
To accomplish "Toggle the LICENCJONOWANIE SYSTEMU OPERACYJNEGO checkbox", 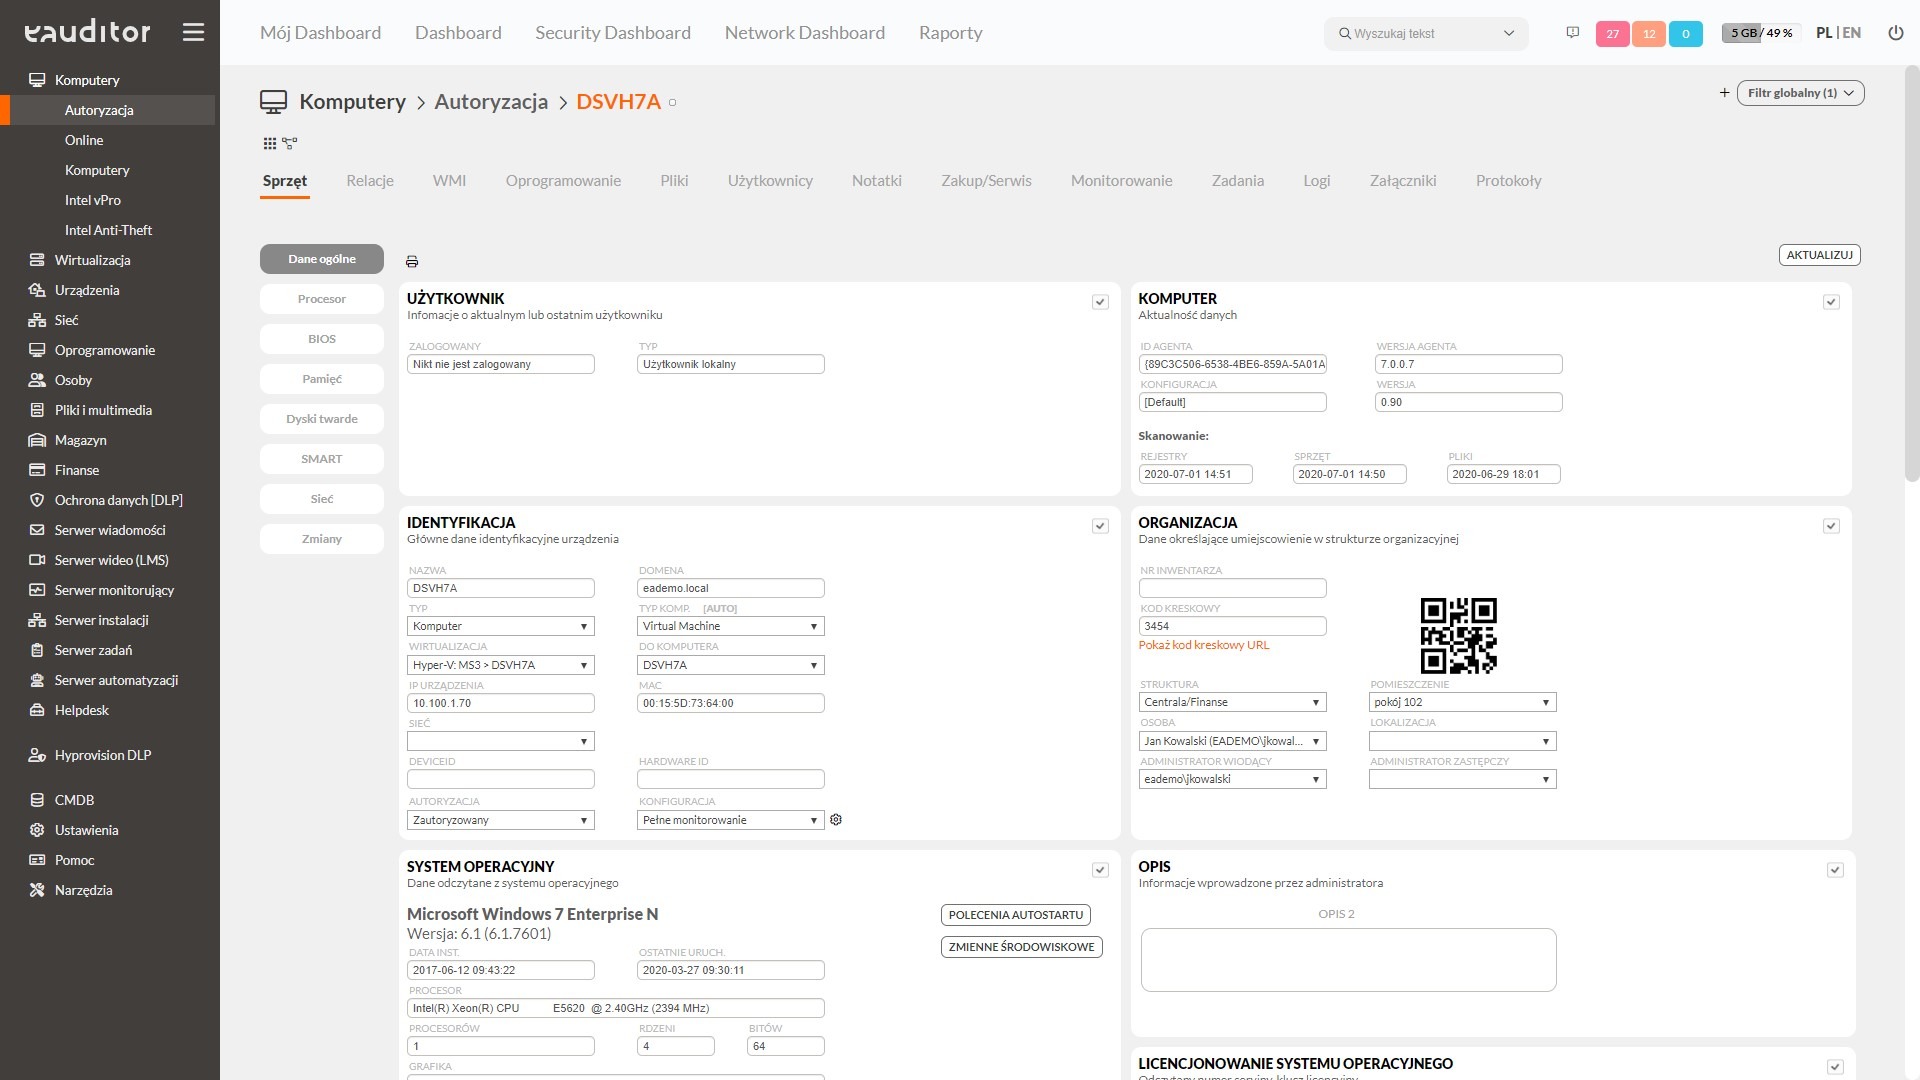I will 1835,1067.
